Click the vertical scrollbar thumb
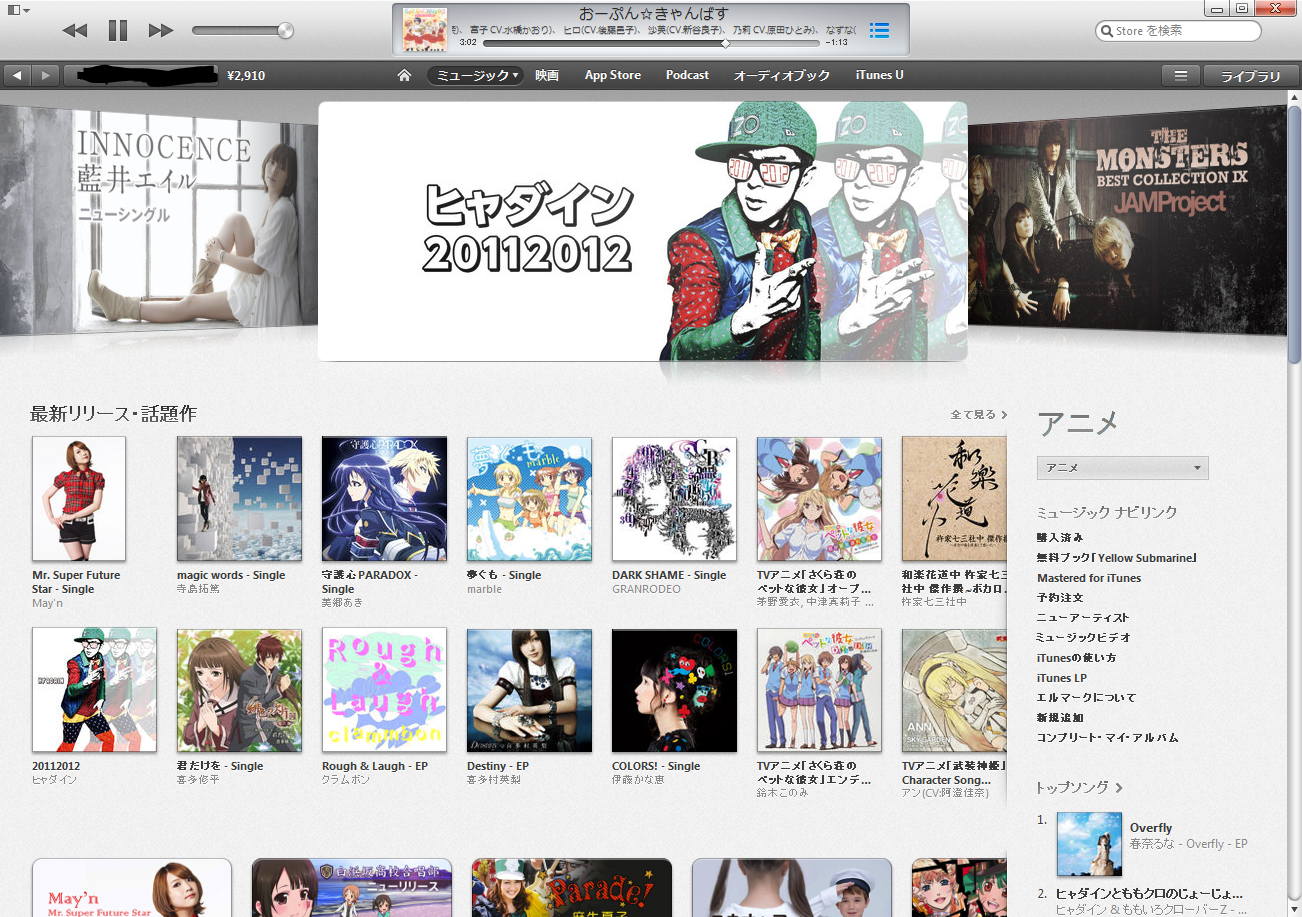The height and width of the screenshot is (917, 1302). pos(1294,234)
